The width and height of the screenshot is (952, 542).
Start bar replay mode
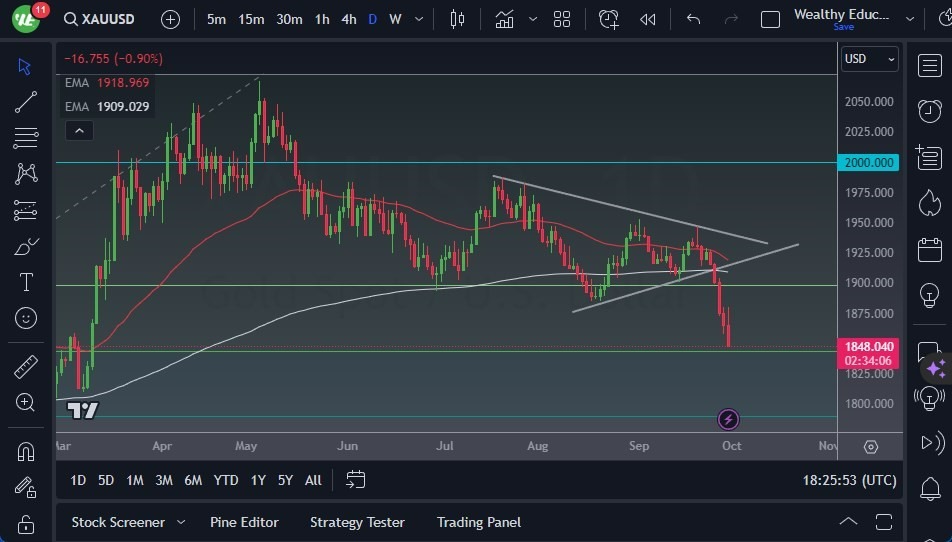tap(648, 19)
